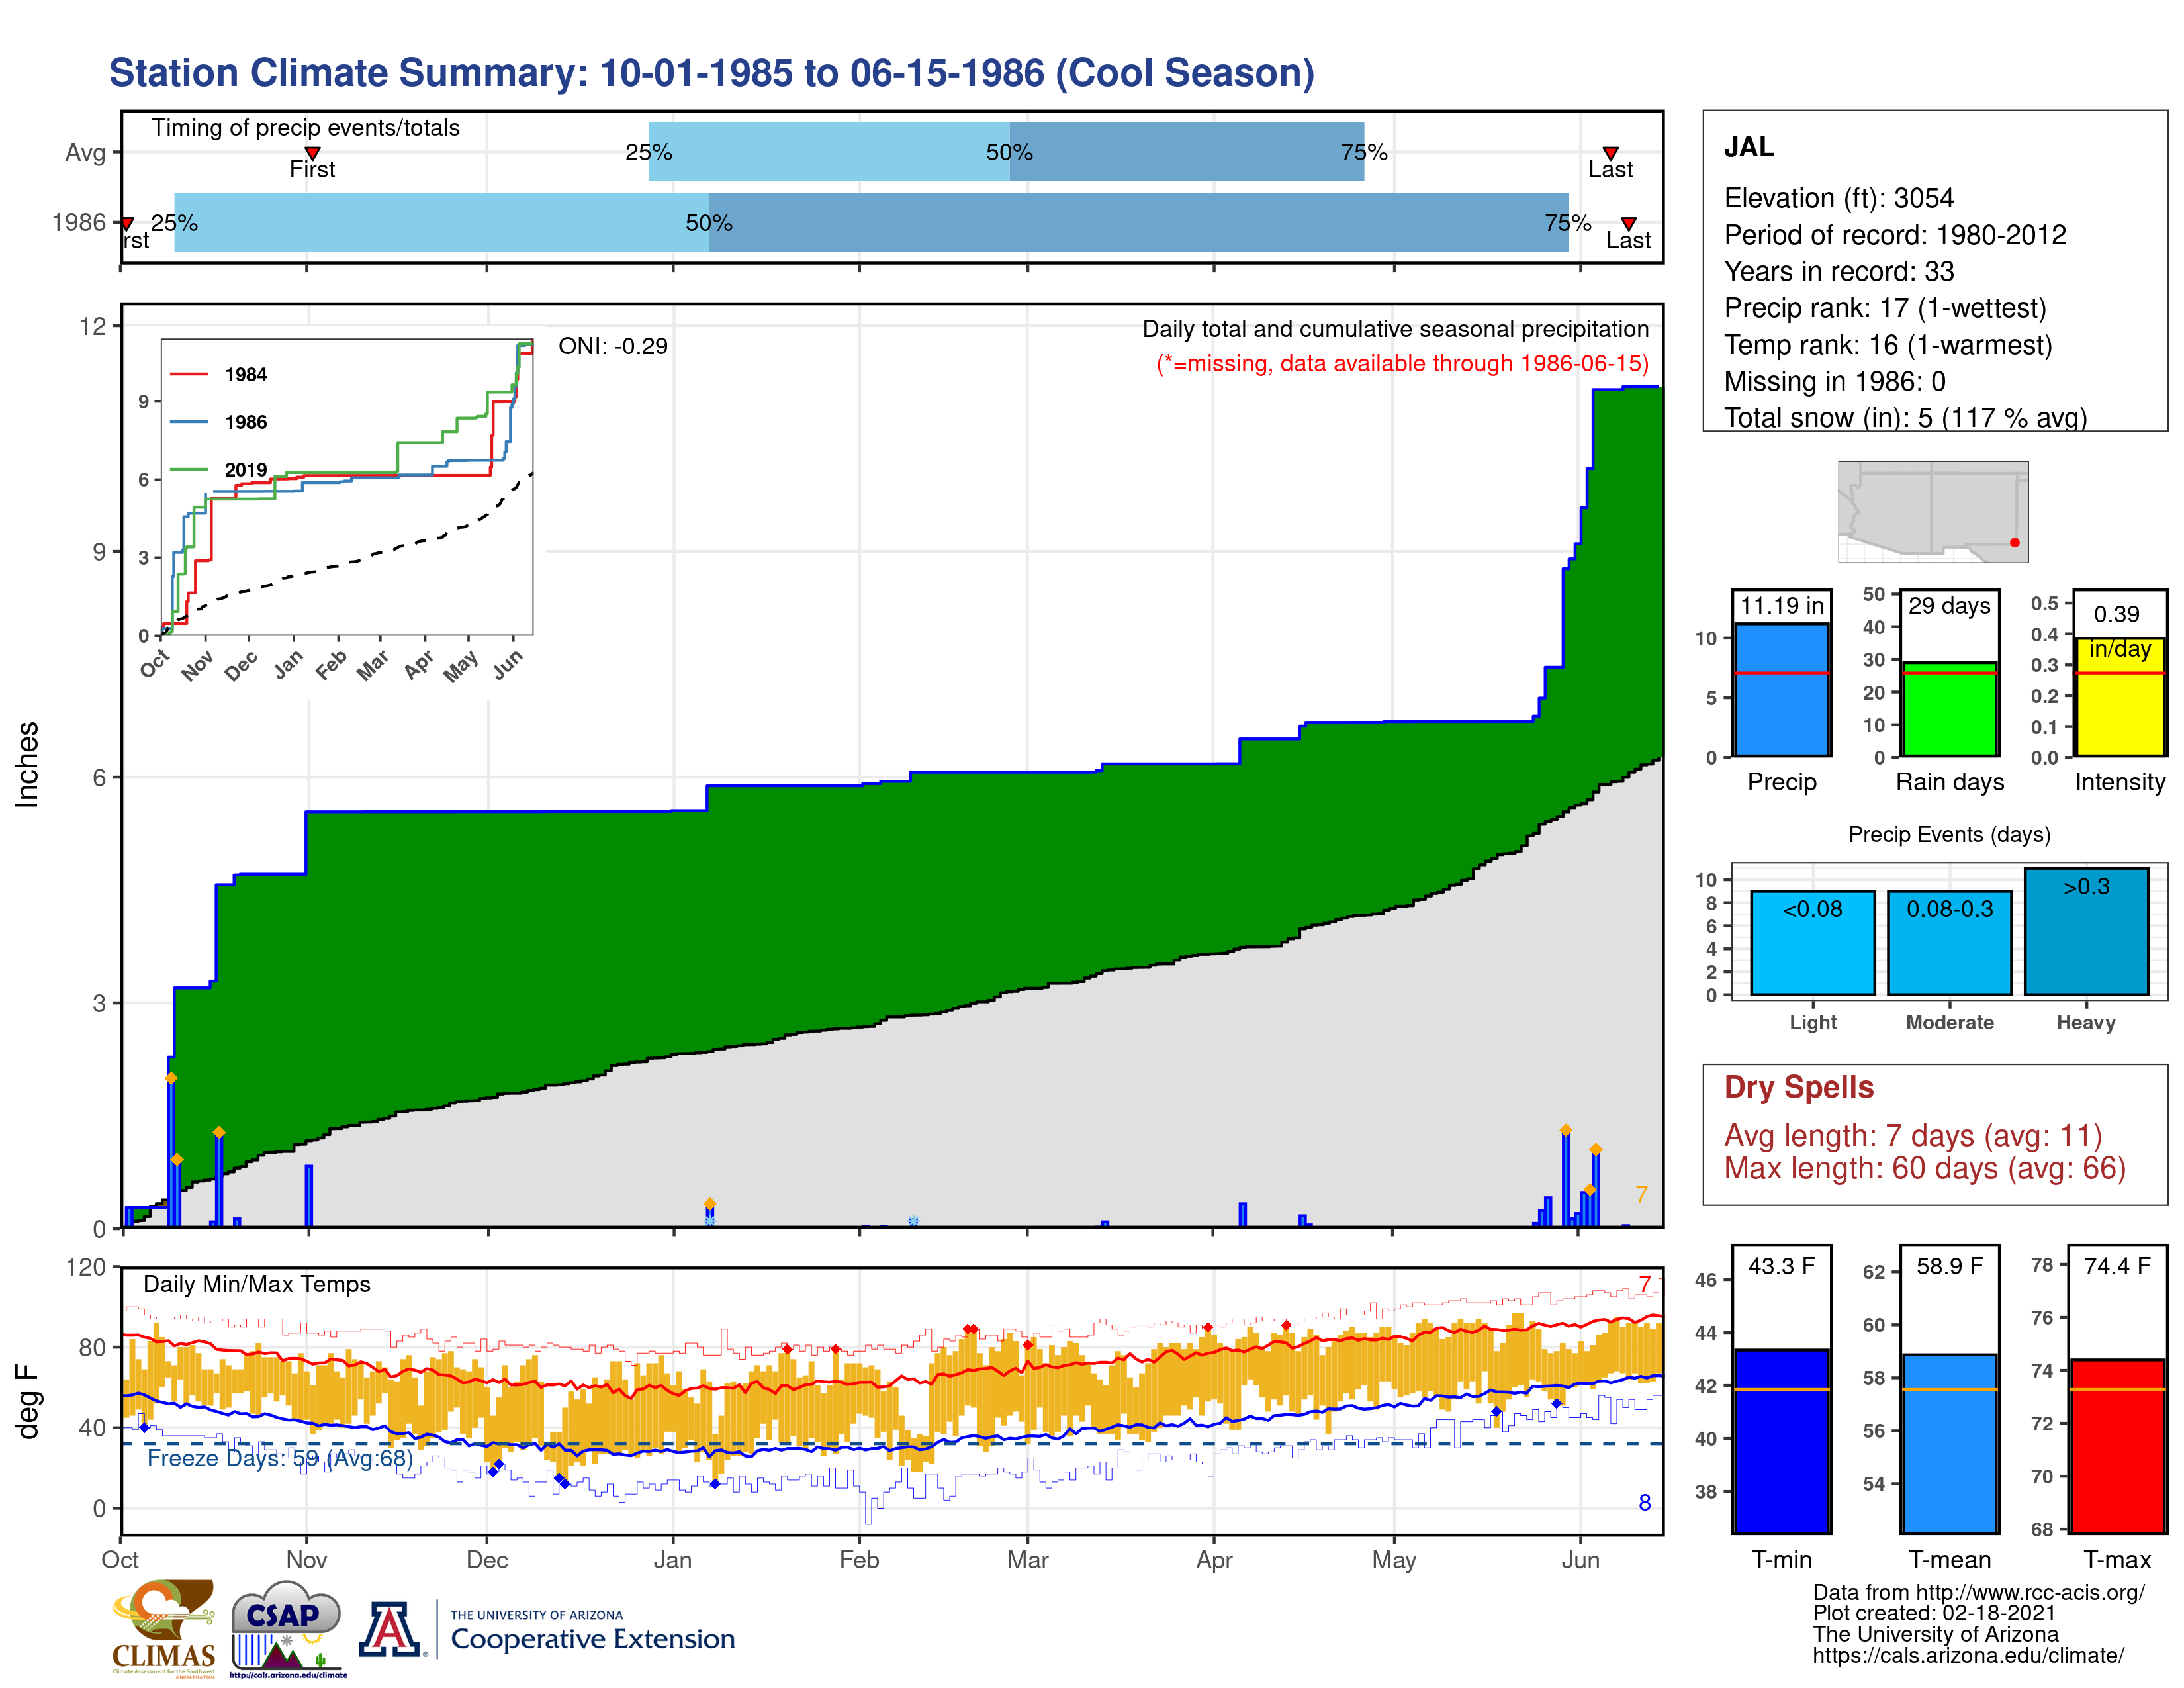Click the red T-max bar
Image resolution: width=2184 pixels, height=1688 pixels.
pos(2117,1446)
